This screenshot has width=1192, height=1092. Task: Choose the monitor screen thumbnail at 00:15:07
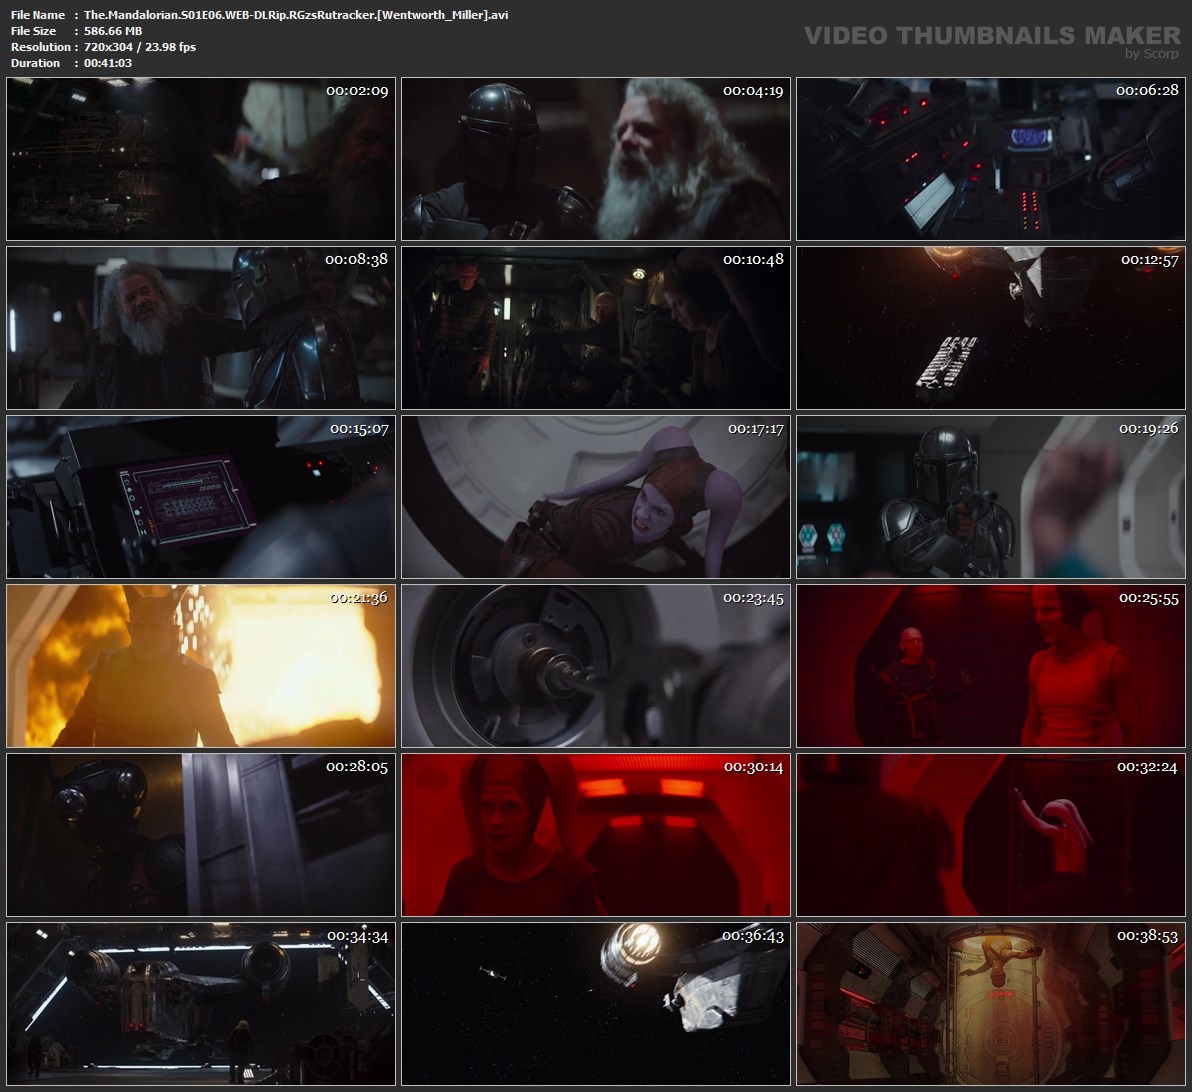201,497
